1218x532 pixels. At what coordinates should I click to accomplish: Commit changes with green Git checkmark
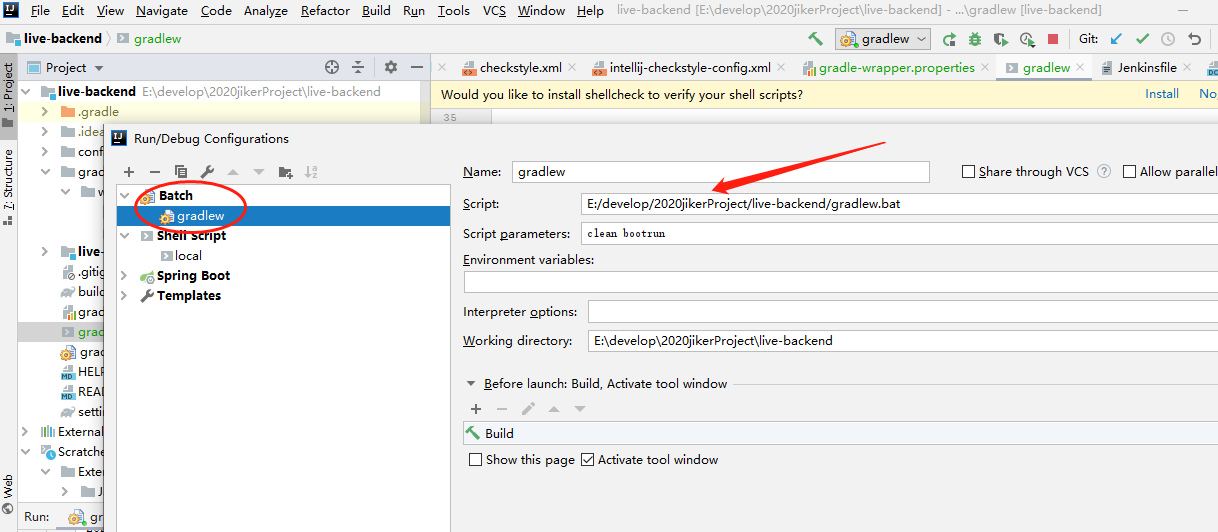(x=1142, y=39)
